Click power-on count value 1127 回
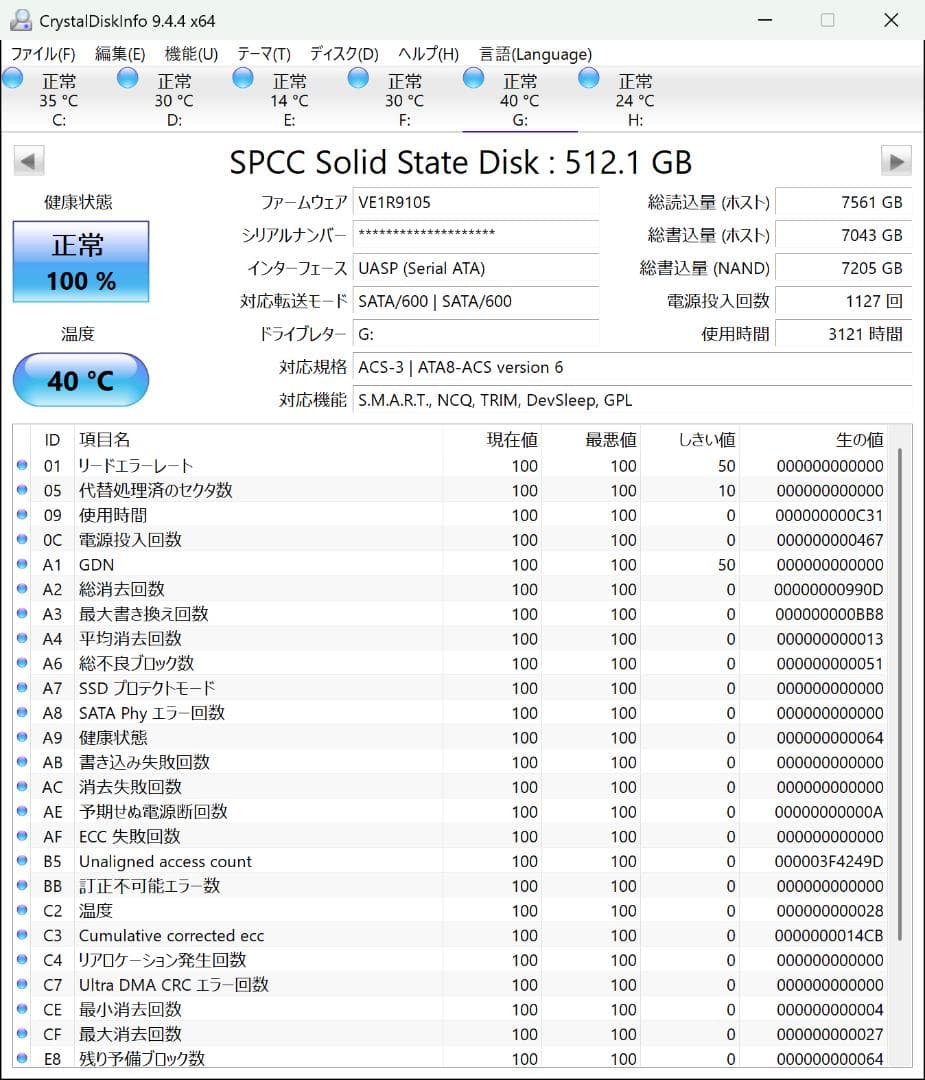 click(x=843, y=301)
